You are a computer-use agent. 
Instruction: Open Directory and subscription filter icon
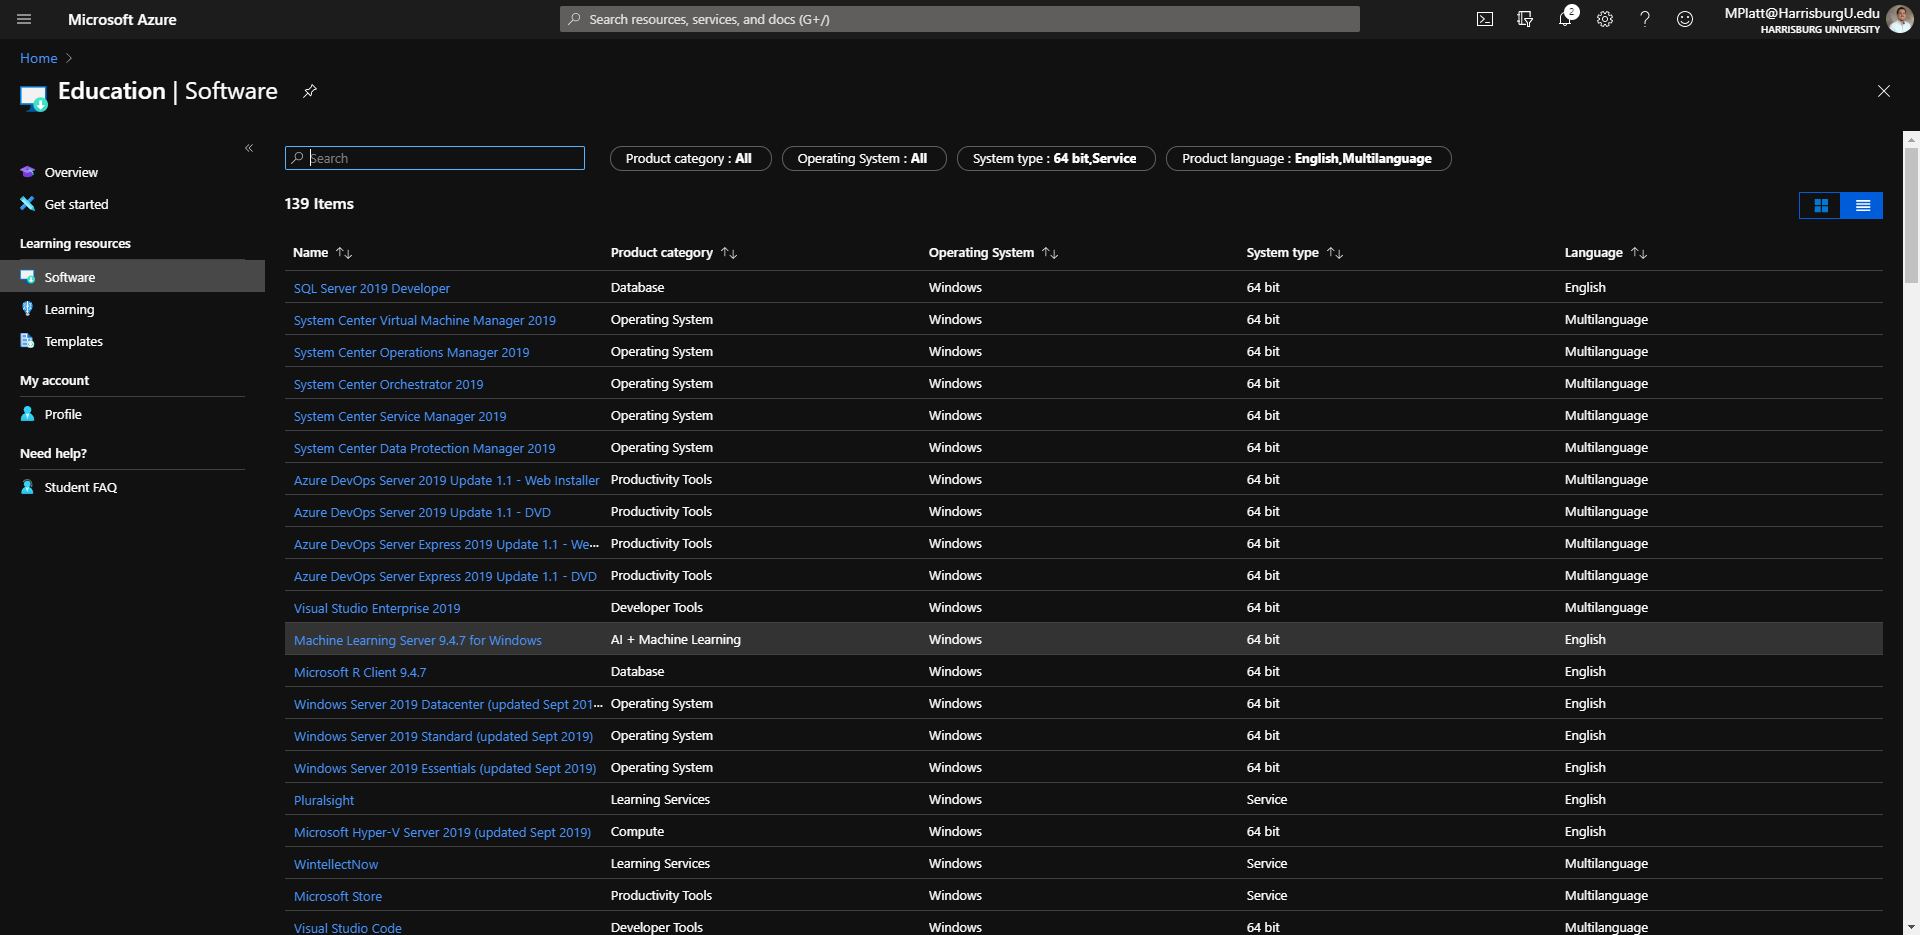[1525, 19]
